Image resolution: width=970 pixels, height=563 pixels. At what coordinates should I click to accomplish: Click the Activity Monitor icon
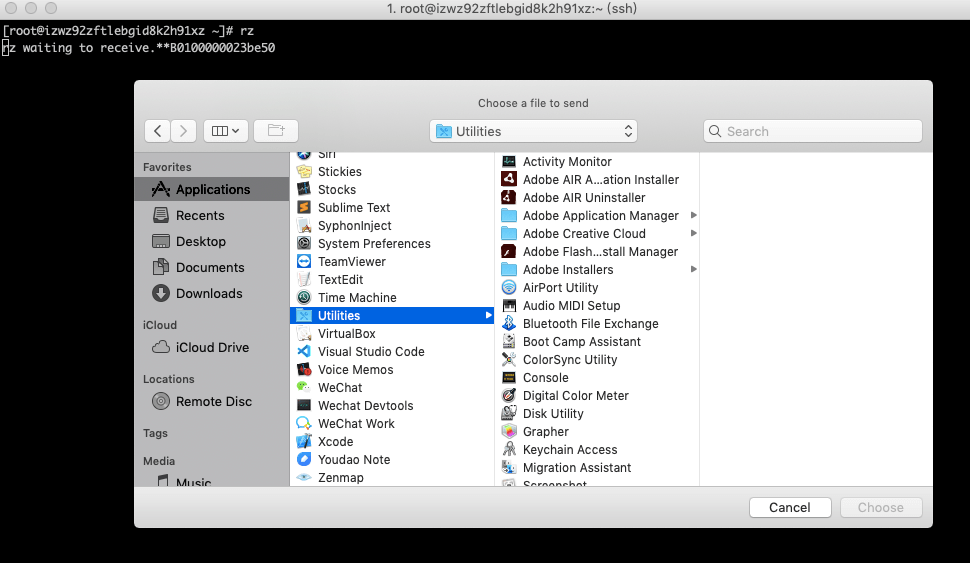(x=509, y=161)
